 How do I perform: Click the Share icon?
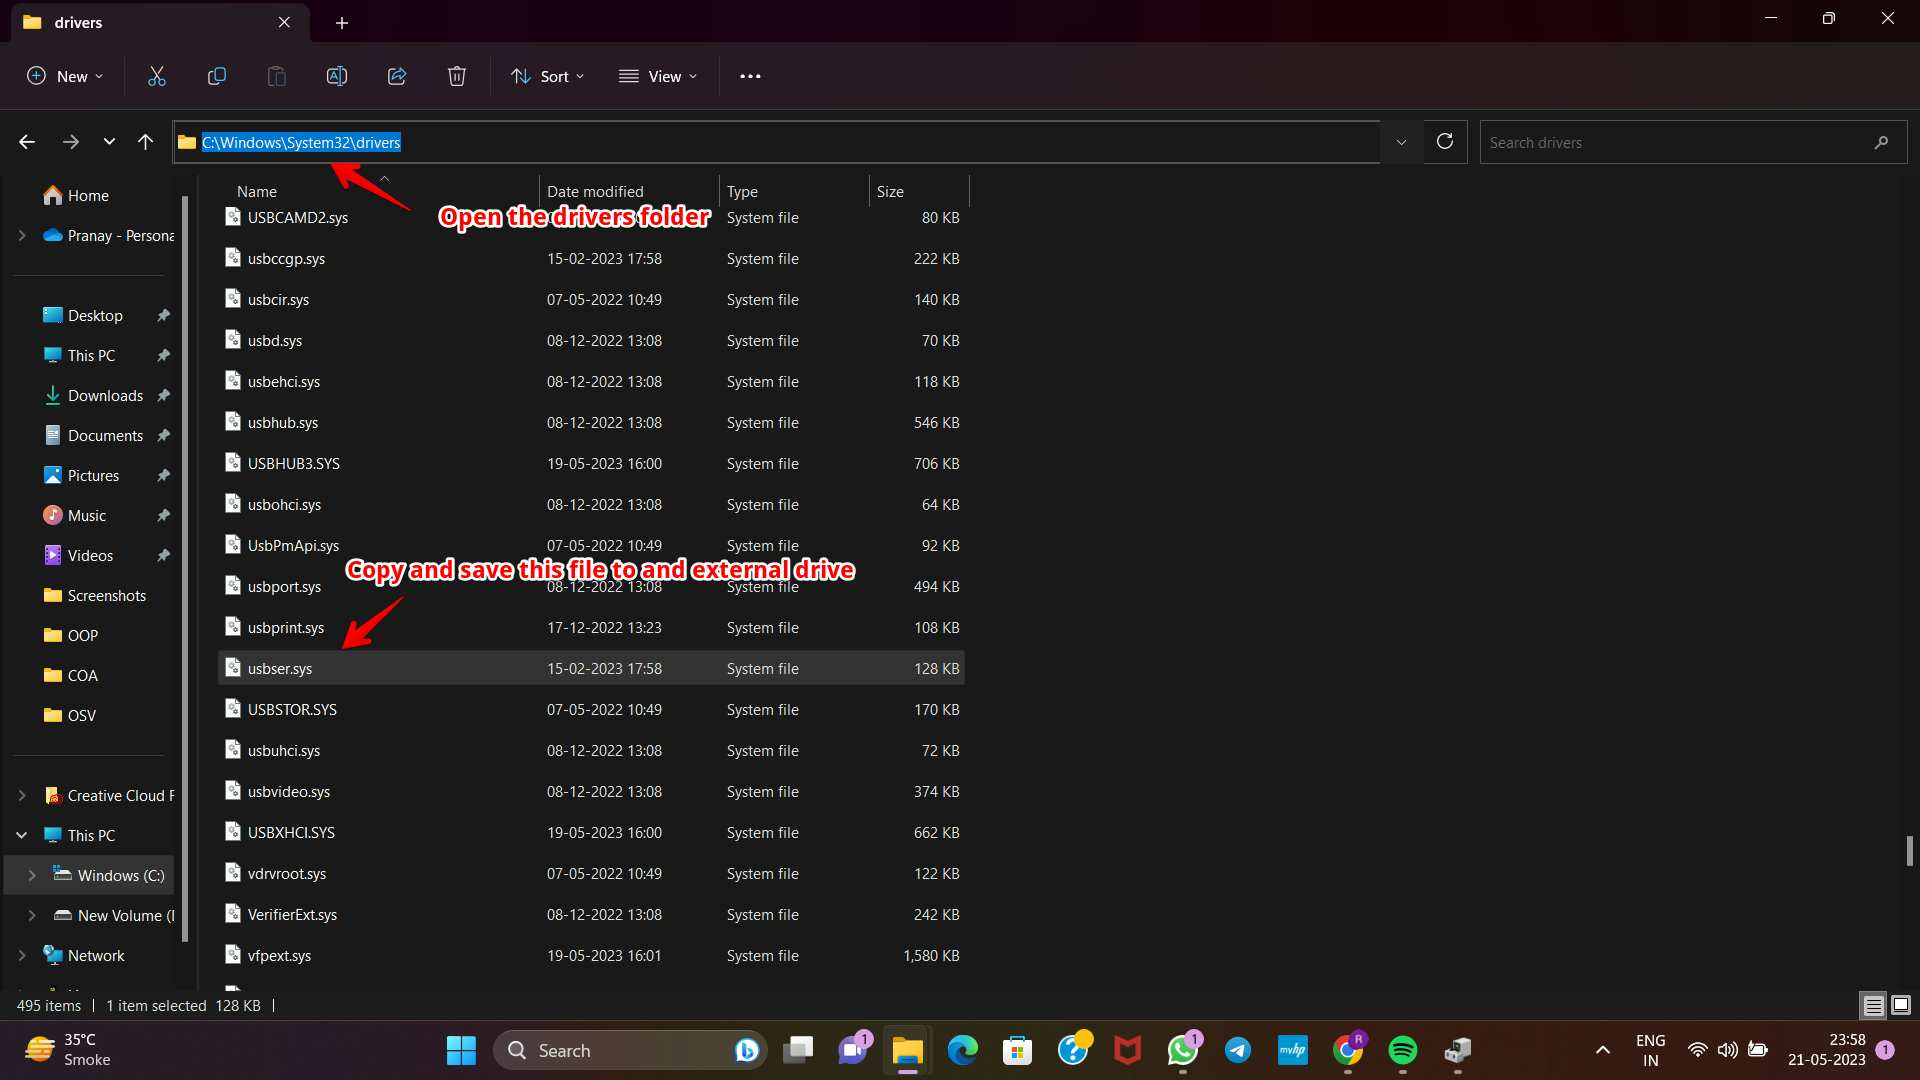[397, 76]
